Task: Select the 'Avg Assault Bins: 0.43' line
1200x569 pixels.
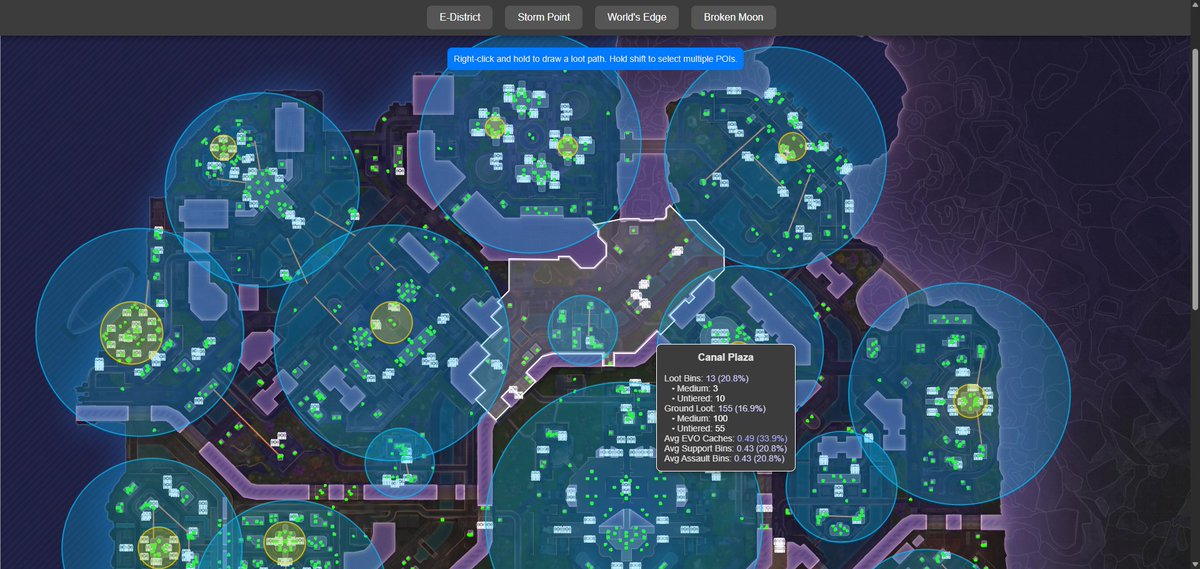Action: tap(726, 458)
